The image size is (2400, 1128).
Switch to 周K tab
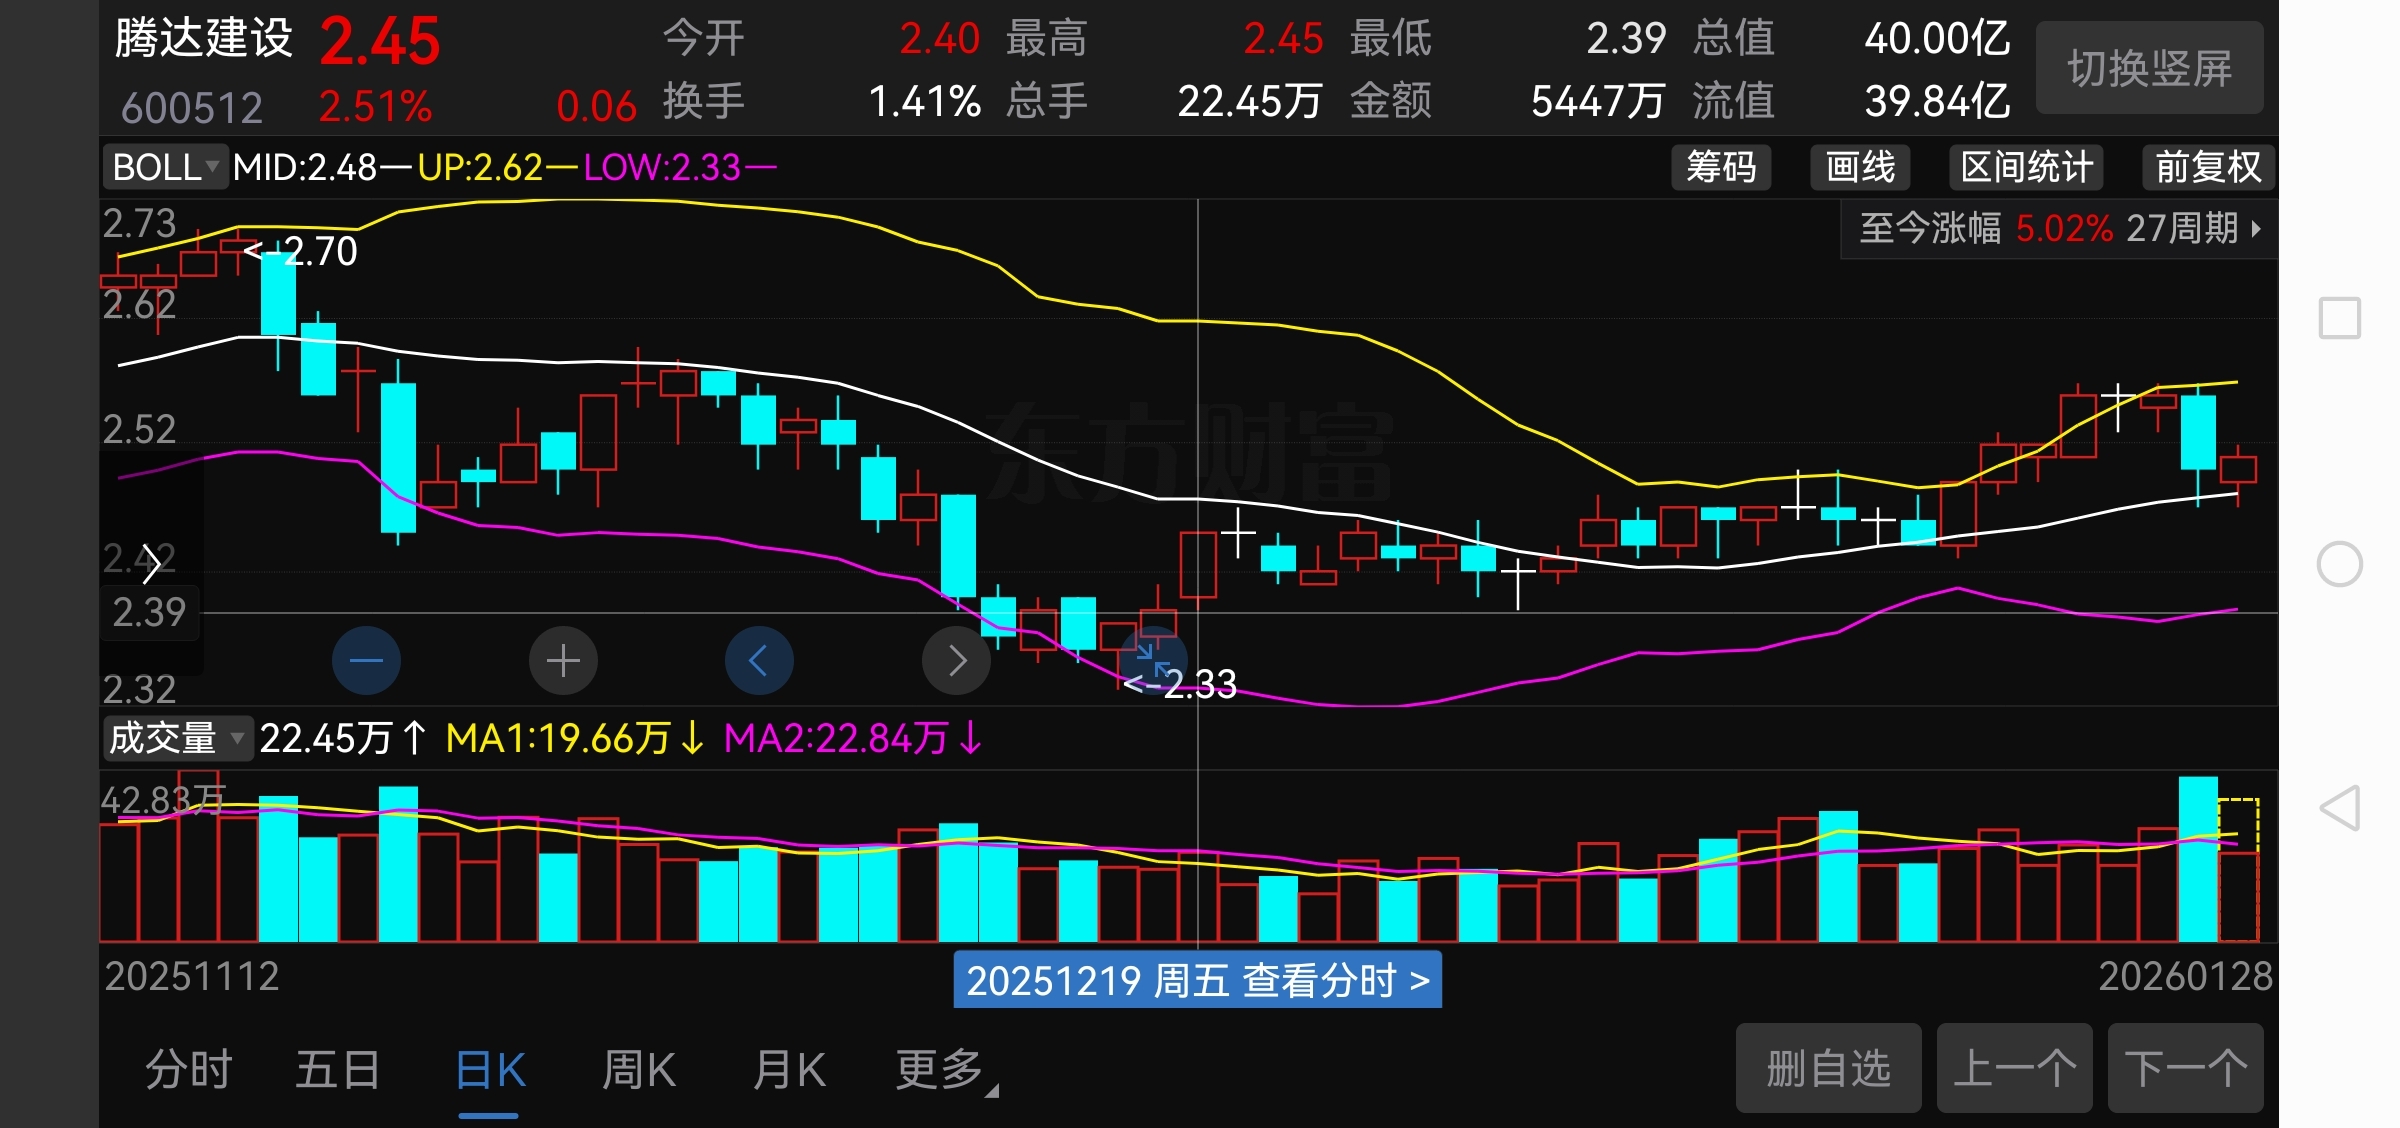pos(639,1070)
